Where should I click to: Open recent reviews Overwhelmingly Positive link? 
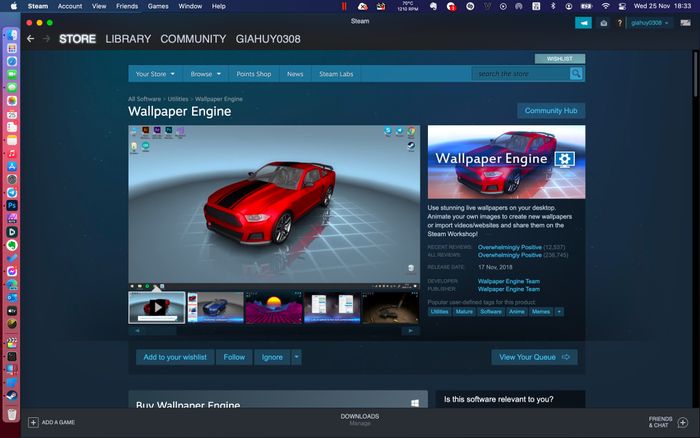tap(509, 247)
